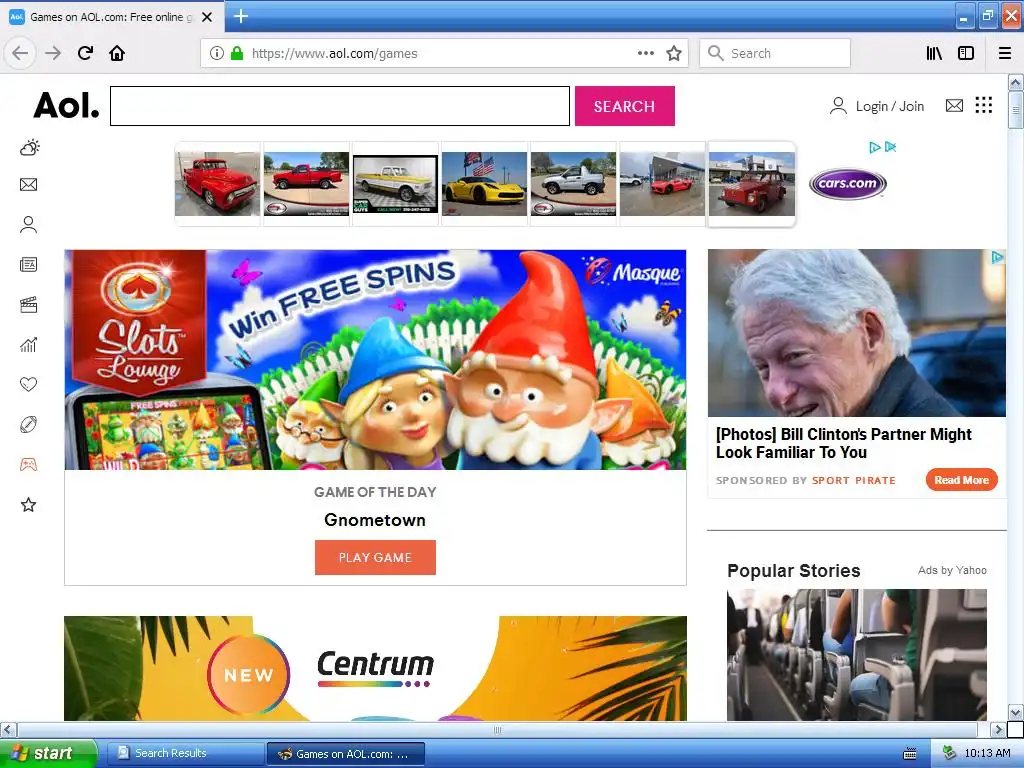The image size is (1024, 768).
Task: Click the PLAY GAME button
Action: click(x=376, y=557)
